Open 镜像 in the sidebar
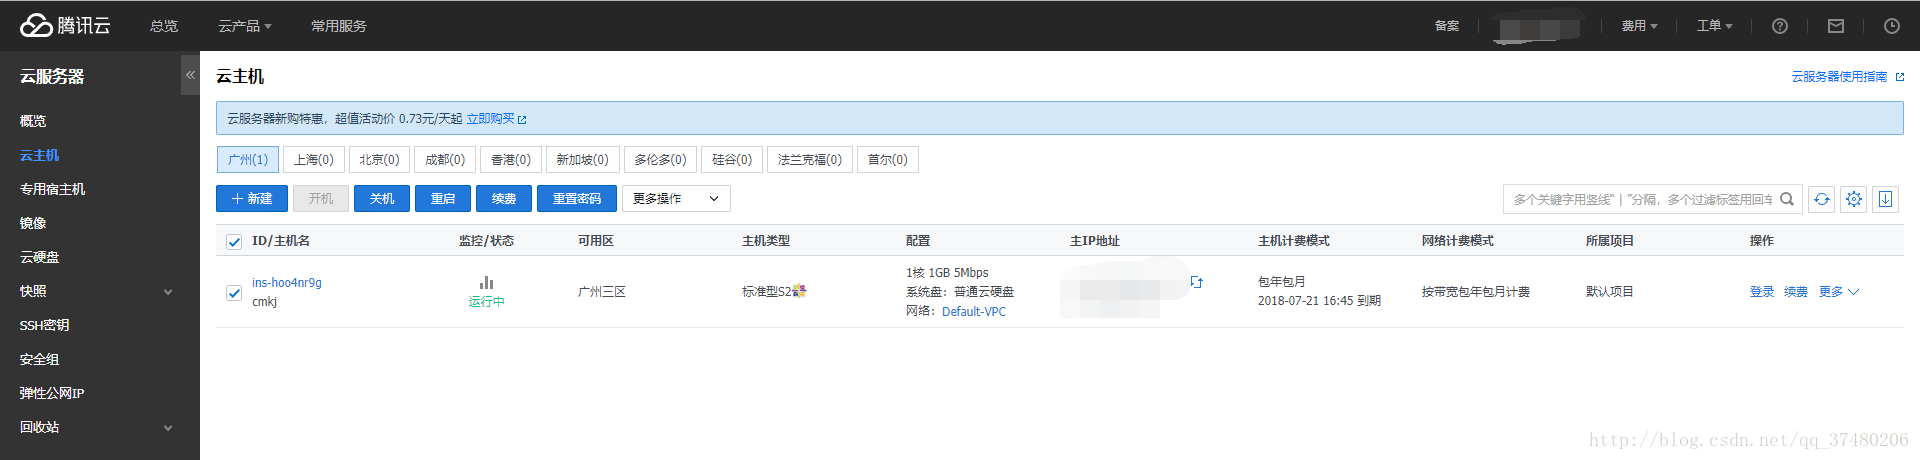 coord(33,223)
